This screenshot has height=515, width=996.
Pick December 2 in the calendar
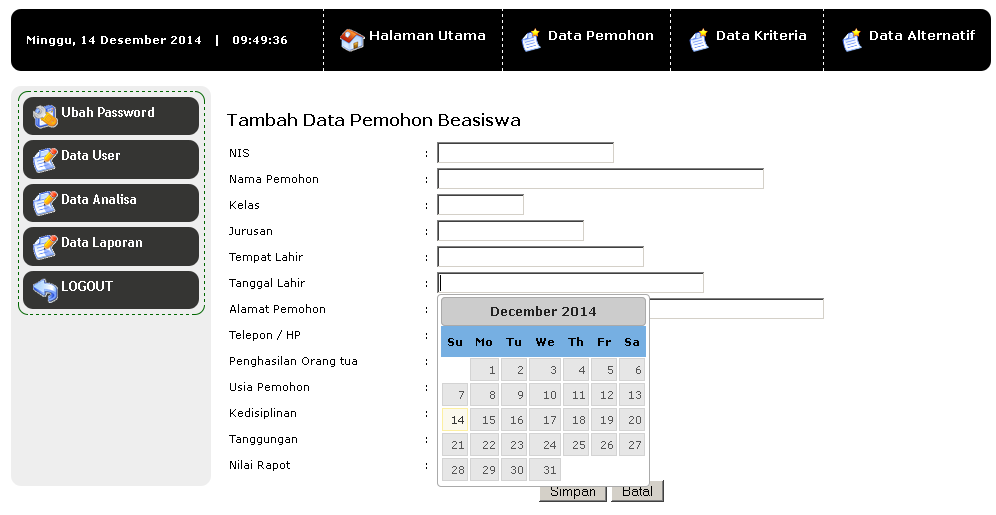coord(514,370)
